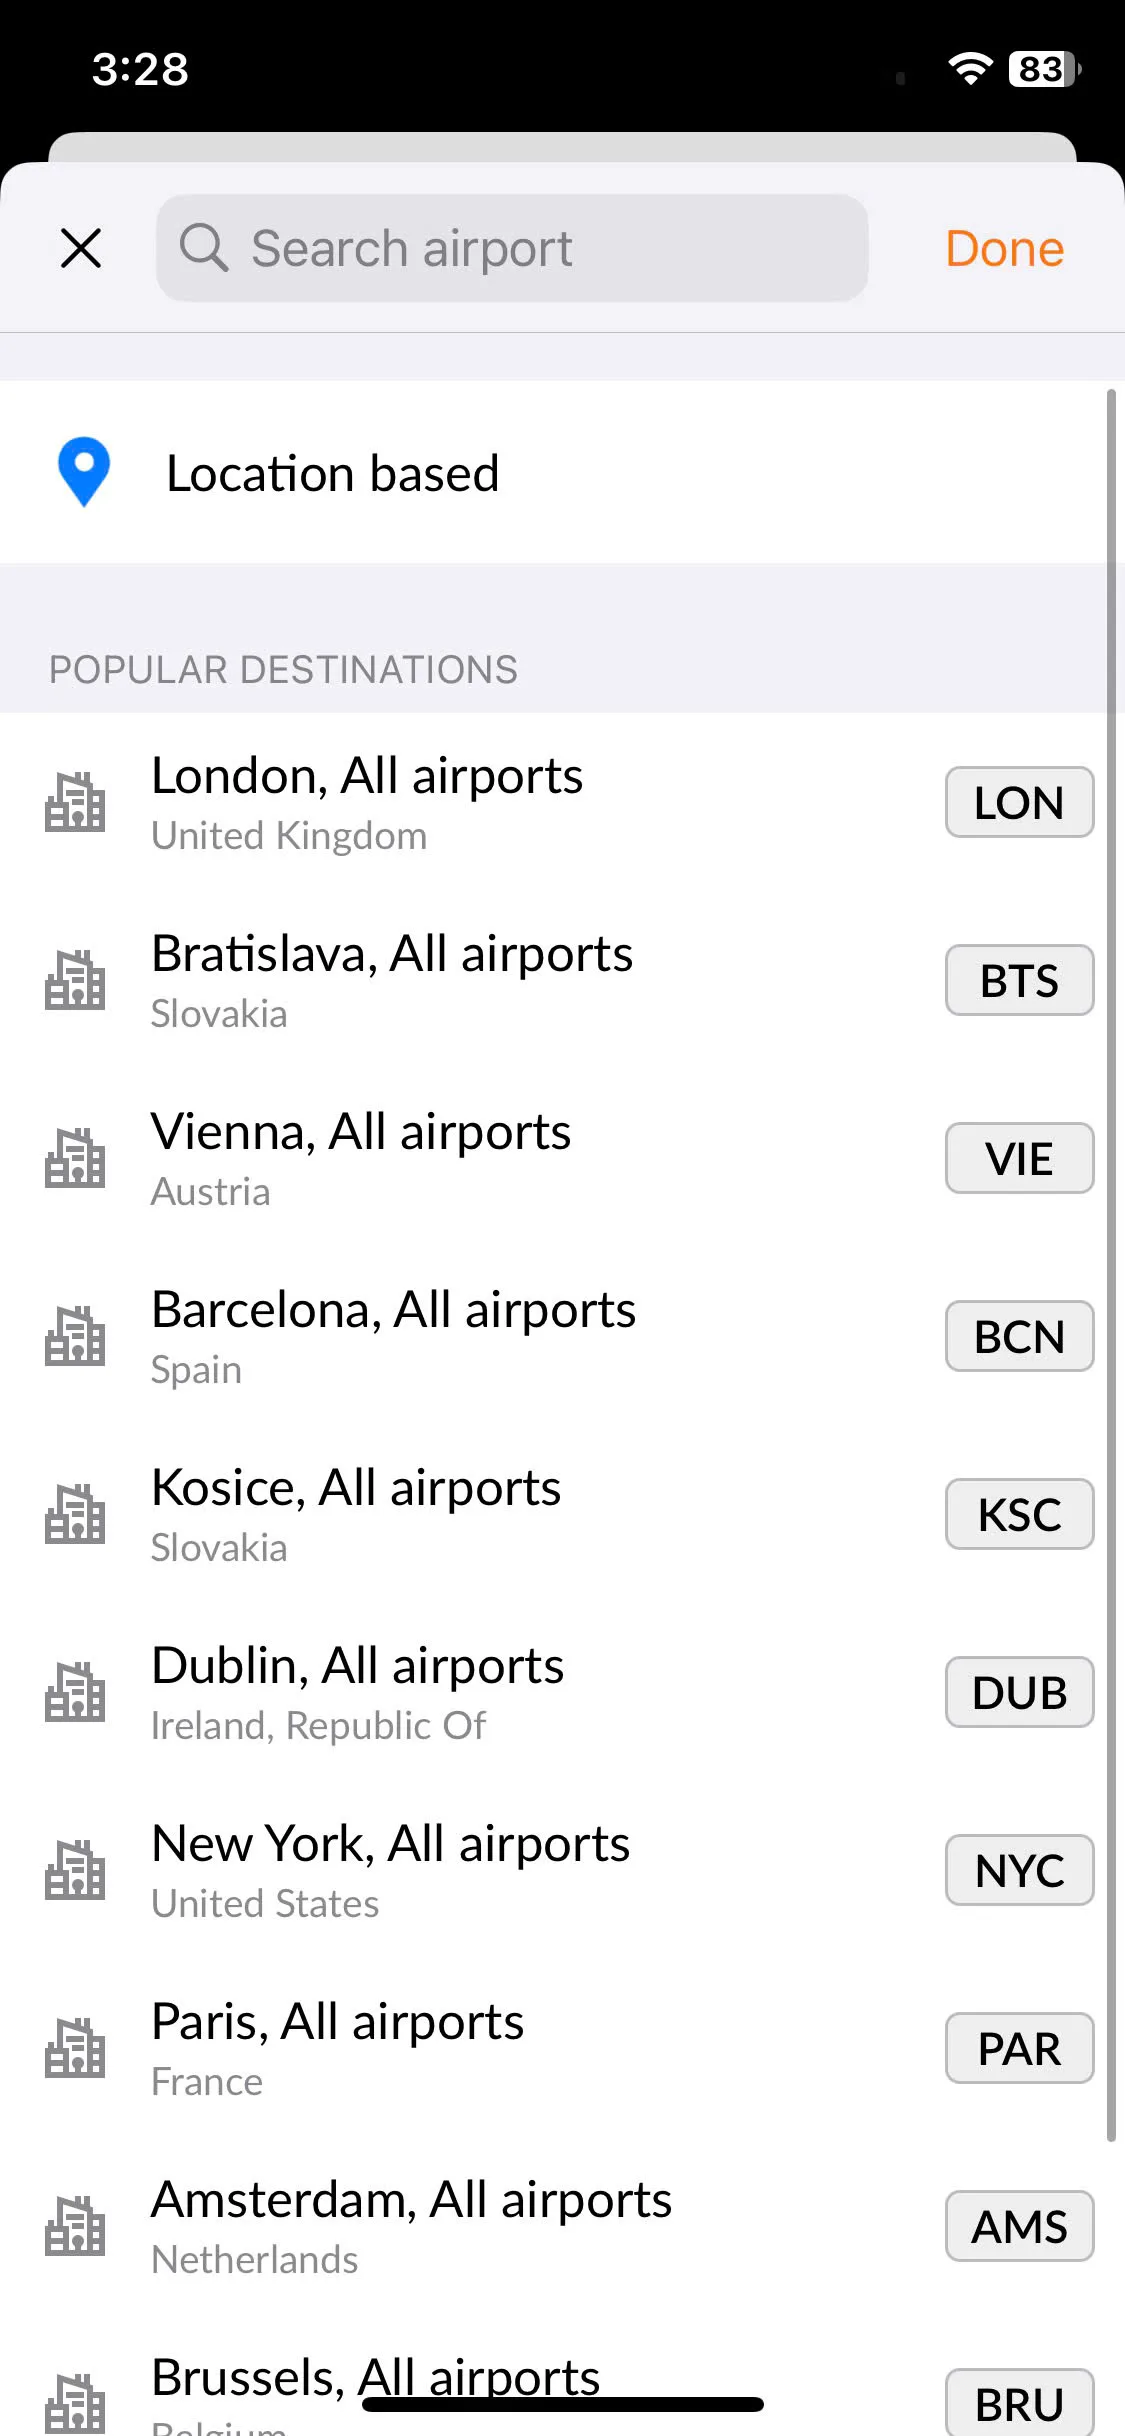Tap the city icon beside Kosice
This screenshot has width=1125, height=2436.
pyautogui.click(x=75, y=1514)
